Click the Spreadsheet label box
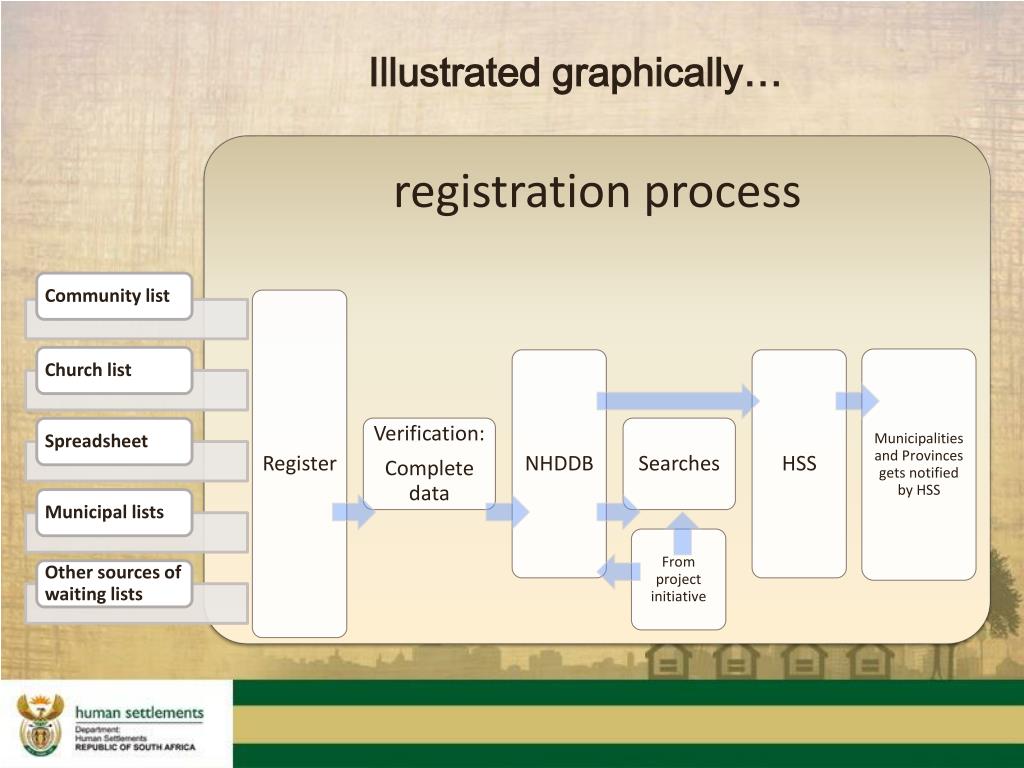Image resolution: width=1024 pixels, height=768 pixels. click(113, 442)
